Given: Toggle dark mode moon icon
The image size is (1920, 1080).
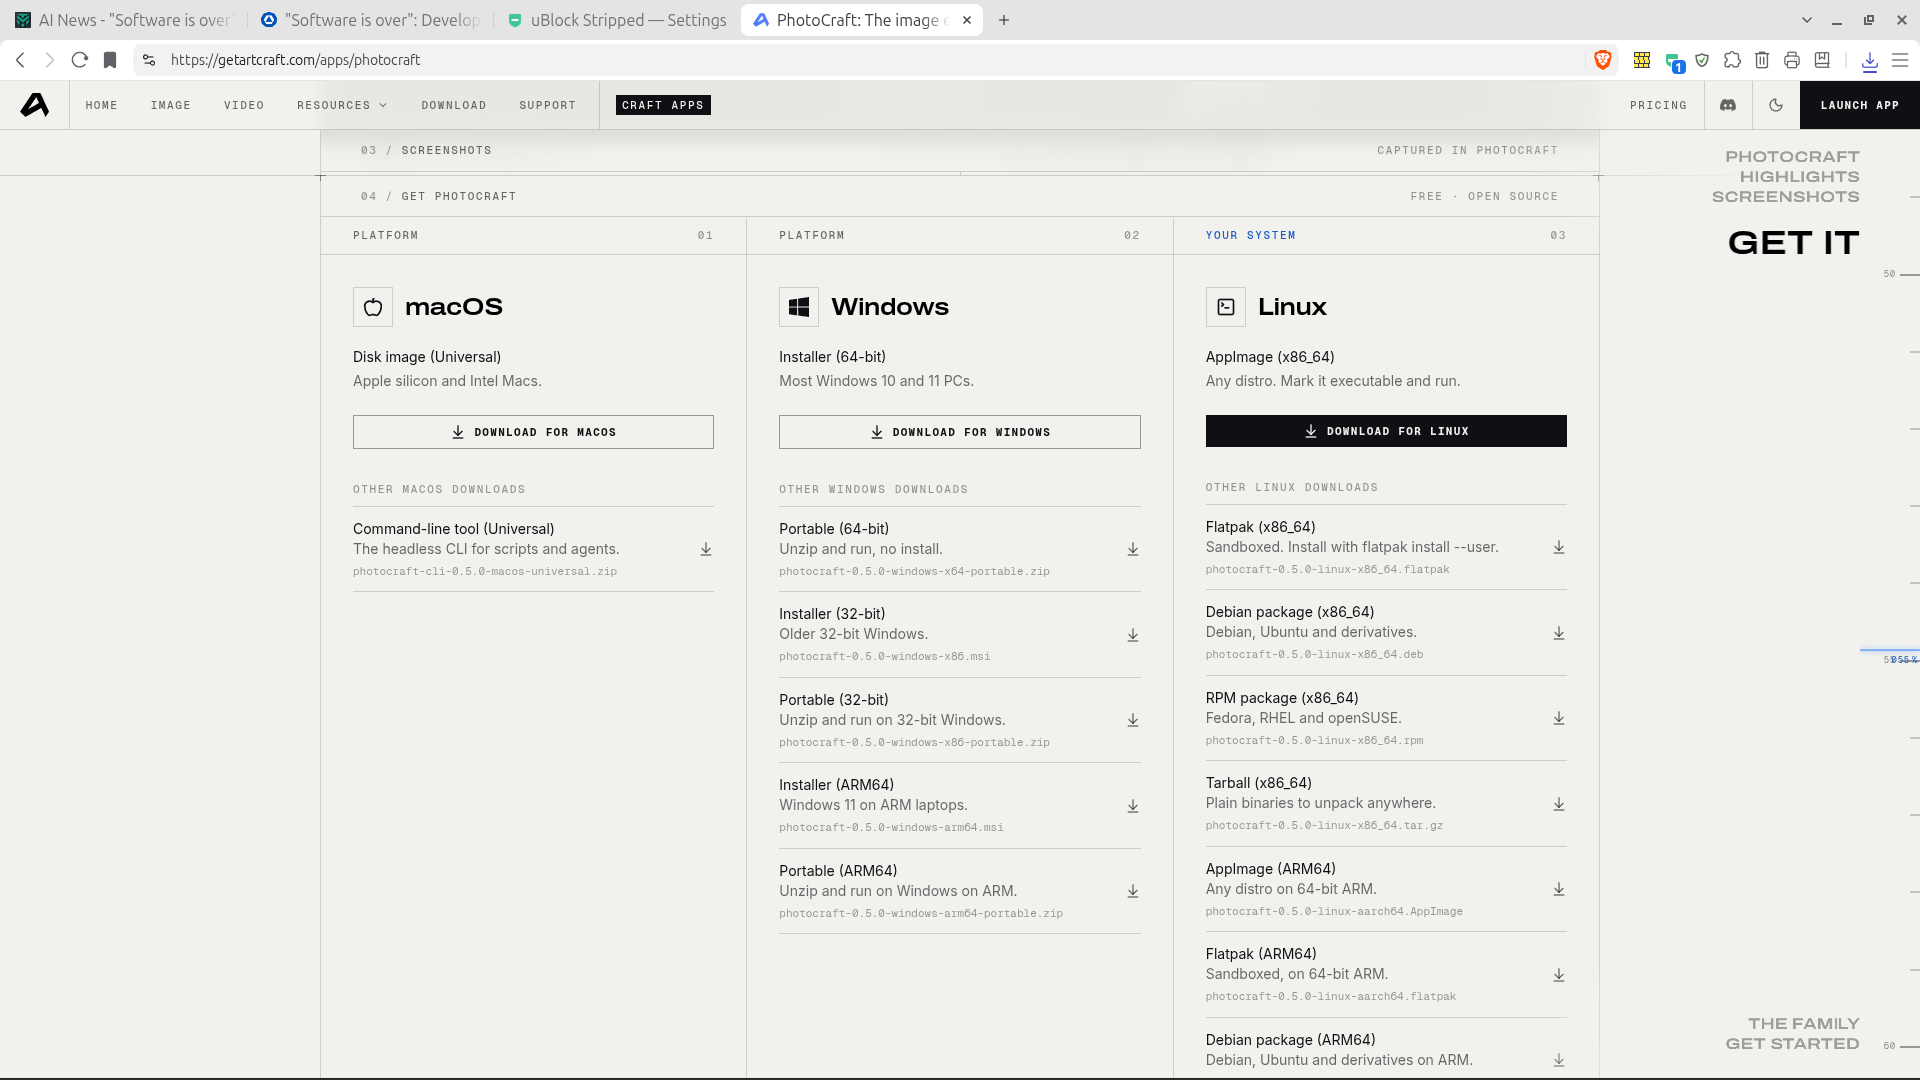Looking at the screenshot, I should point(1776,105).
